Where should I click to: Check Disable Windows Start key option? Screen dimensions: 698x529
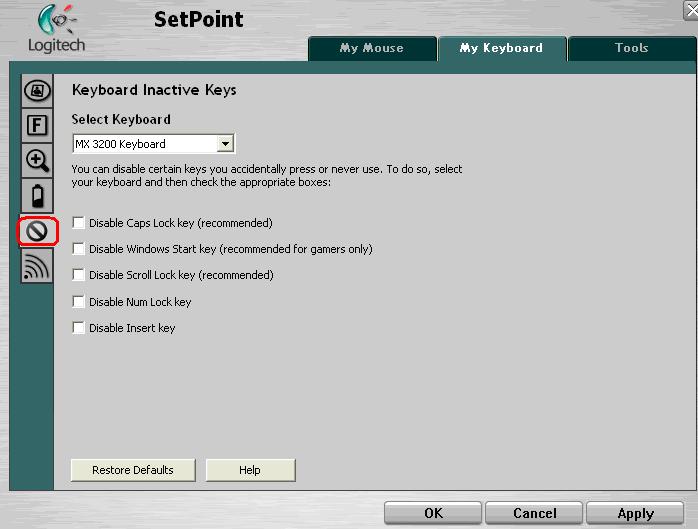click(79, 248)
